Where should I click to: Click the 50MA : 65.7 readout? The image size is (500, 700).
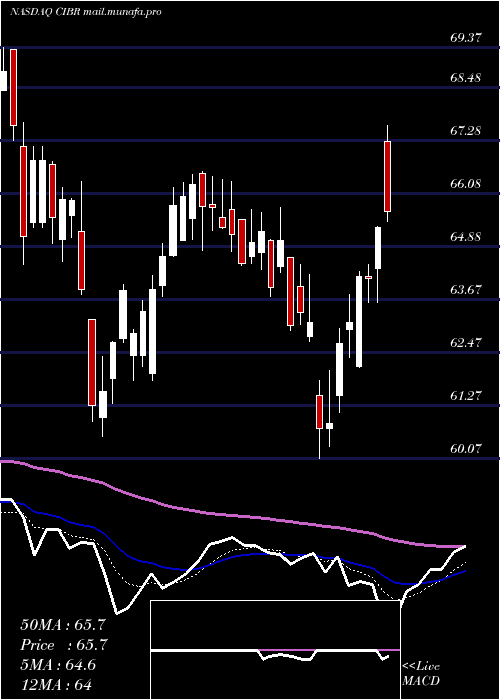click(63, 625)
